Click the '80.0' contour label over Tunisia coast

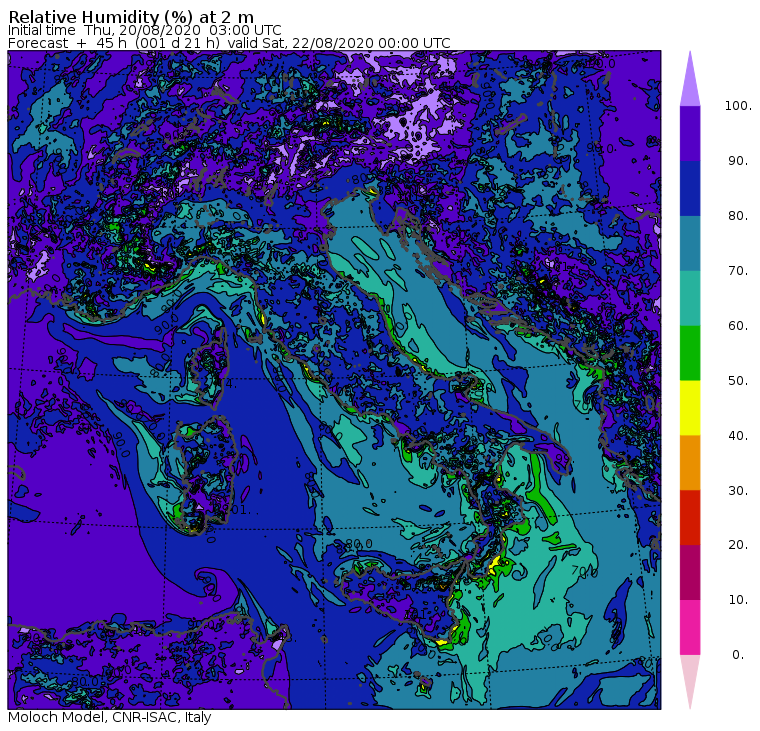tap(86, 681)
